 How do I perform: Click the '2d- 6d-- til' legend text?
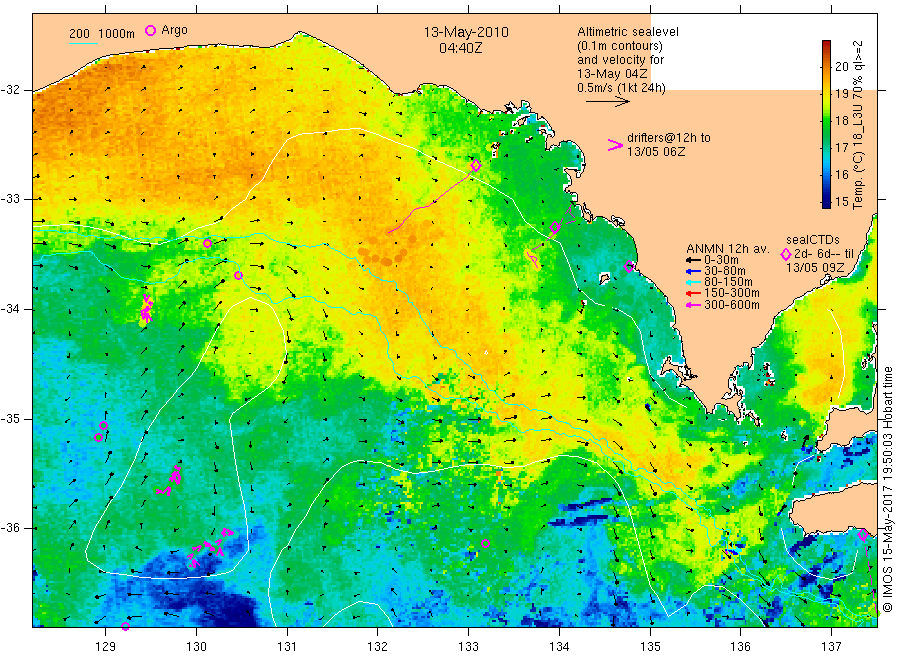tap(824, 254)
